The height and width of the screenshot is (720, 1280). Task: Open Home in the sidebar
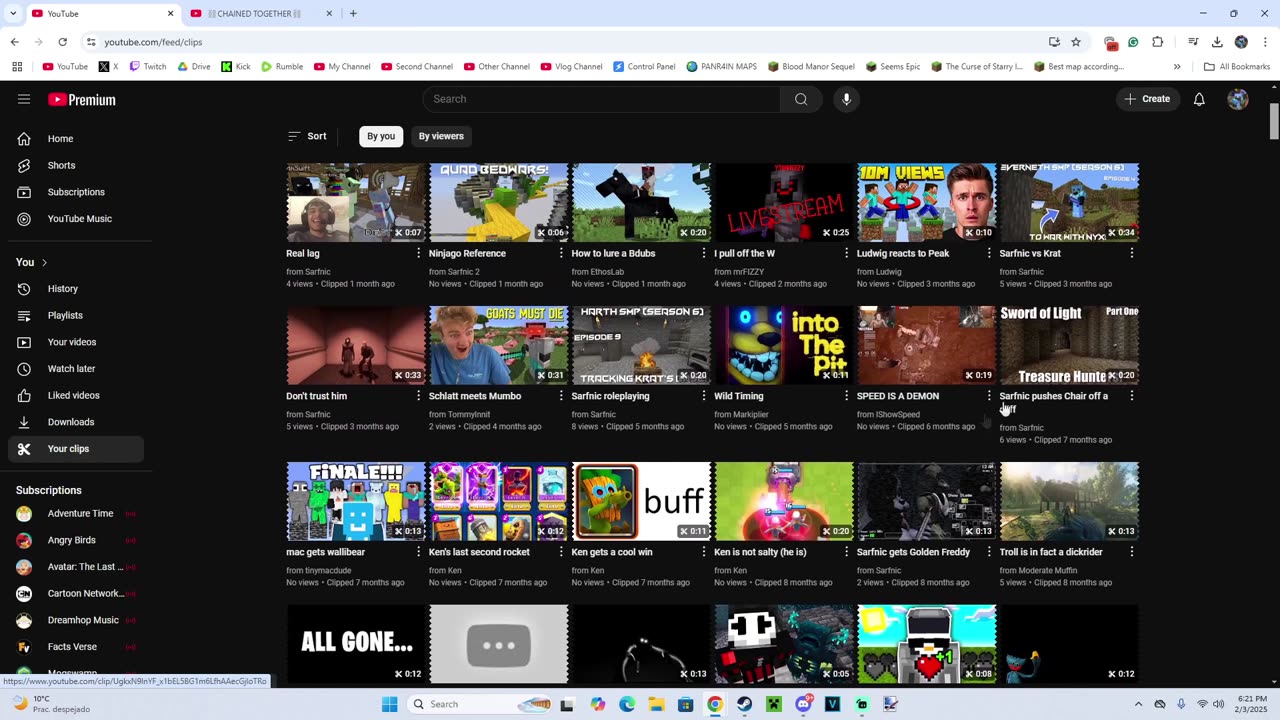[76, 139]
